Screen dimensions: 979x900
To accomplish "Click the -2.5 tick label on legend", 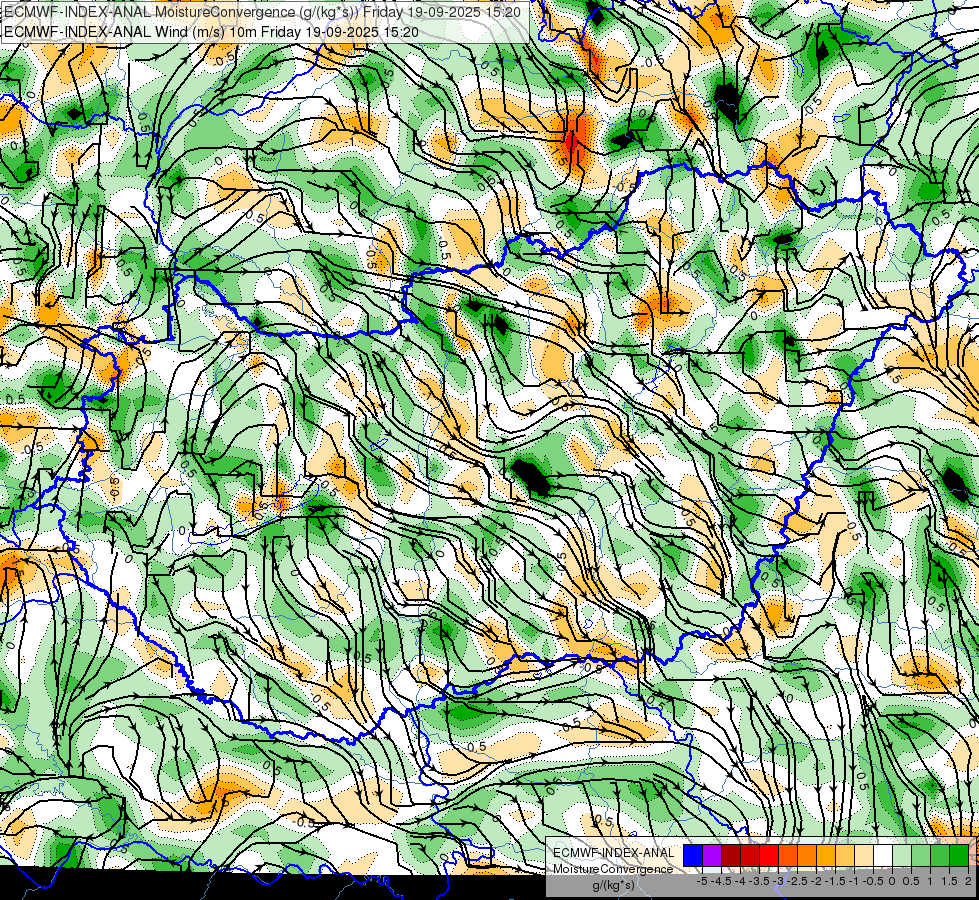I will (799, 881).
